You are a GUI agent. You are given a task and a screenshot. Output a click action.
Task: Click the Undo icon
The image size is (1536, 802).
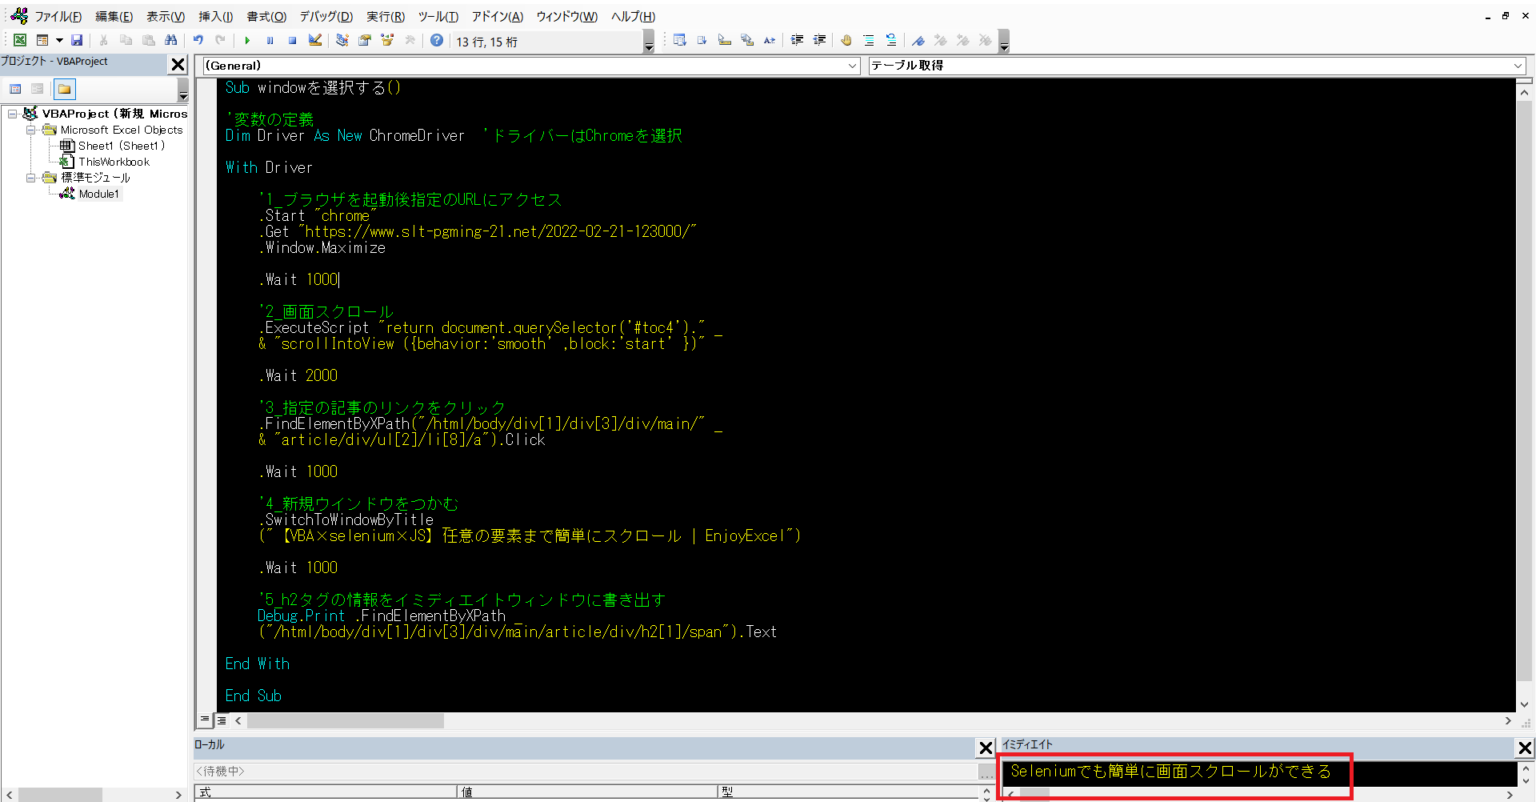click(197, 39)
